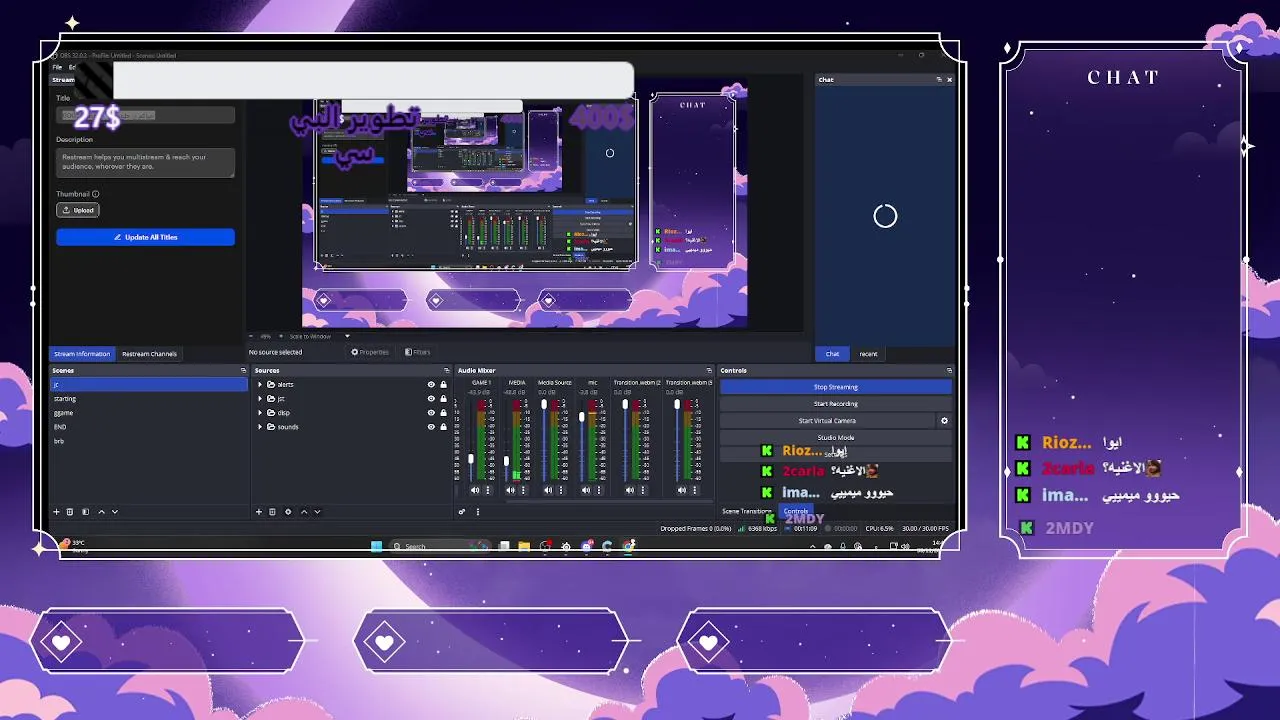
Task: Click the thumbnail info icon
Action: 96,194
